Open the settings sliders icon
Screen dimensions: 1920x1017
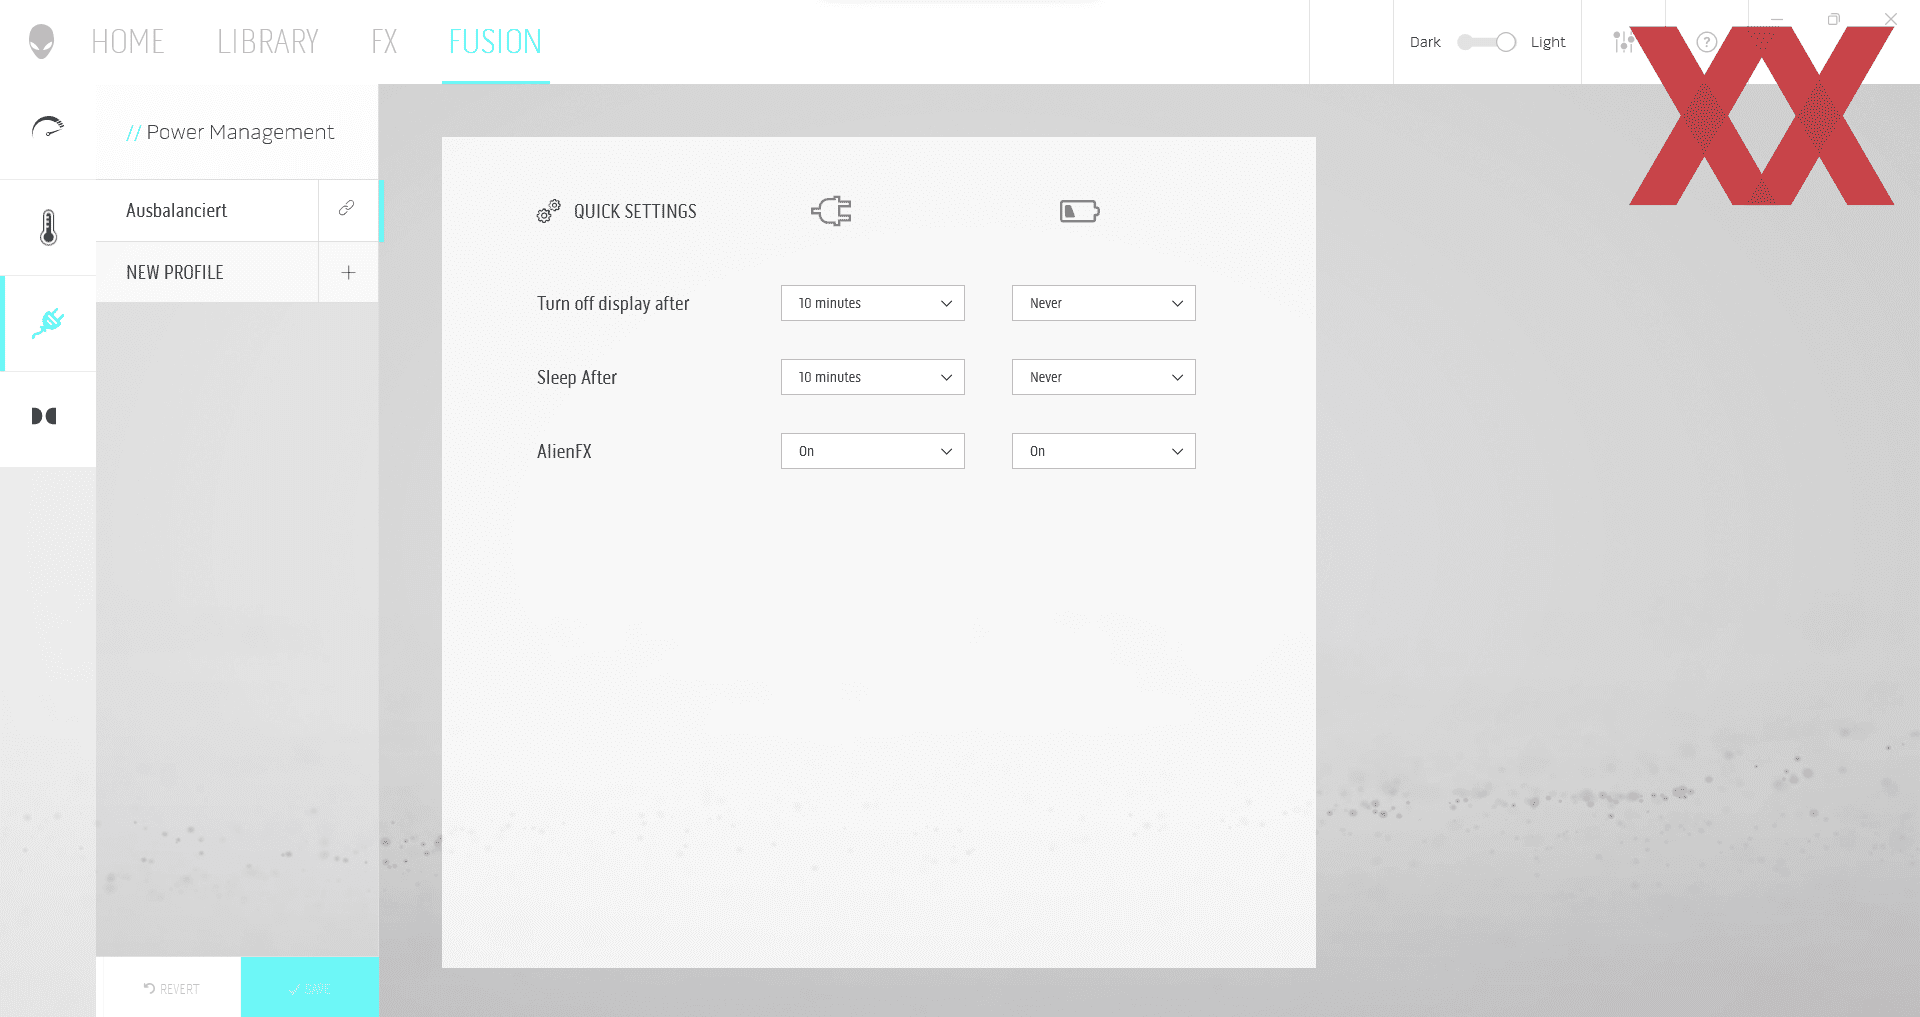coord(1623,42)
